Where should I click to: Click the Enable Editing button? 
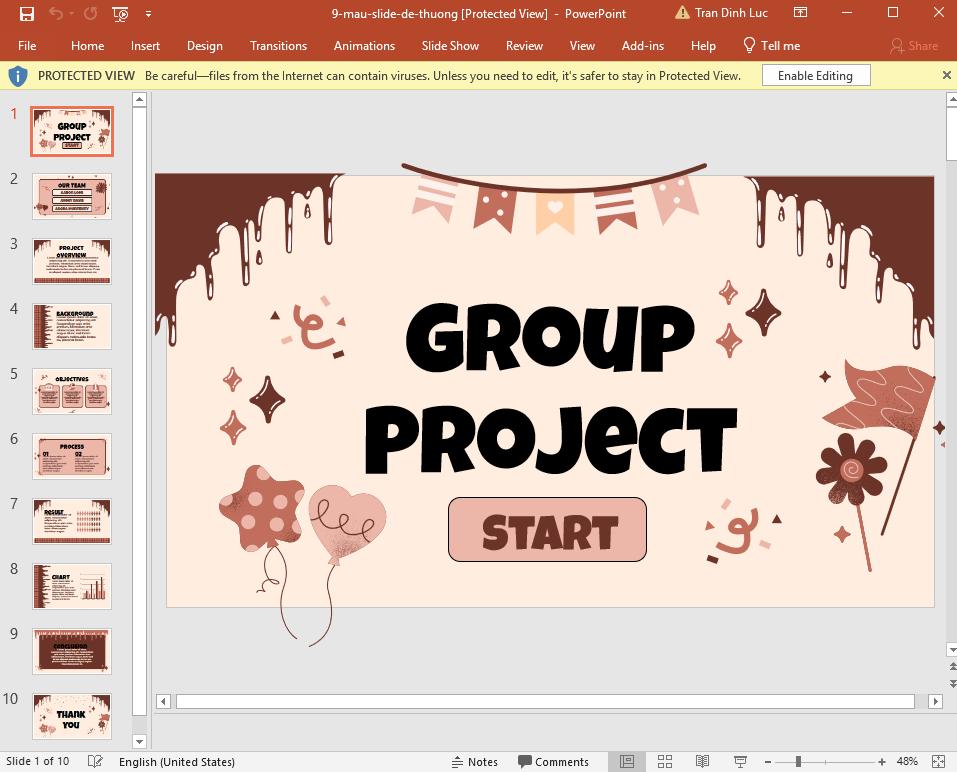coord(816,75)
